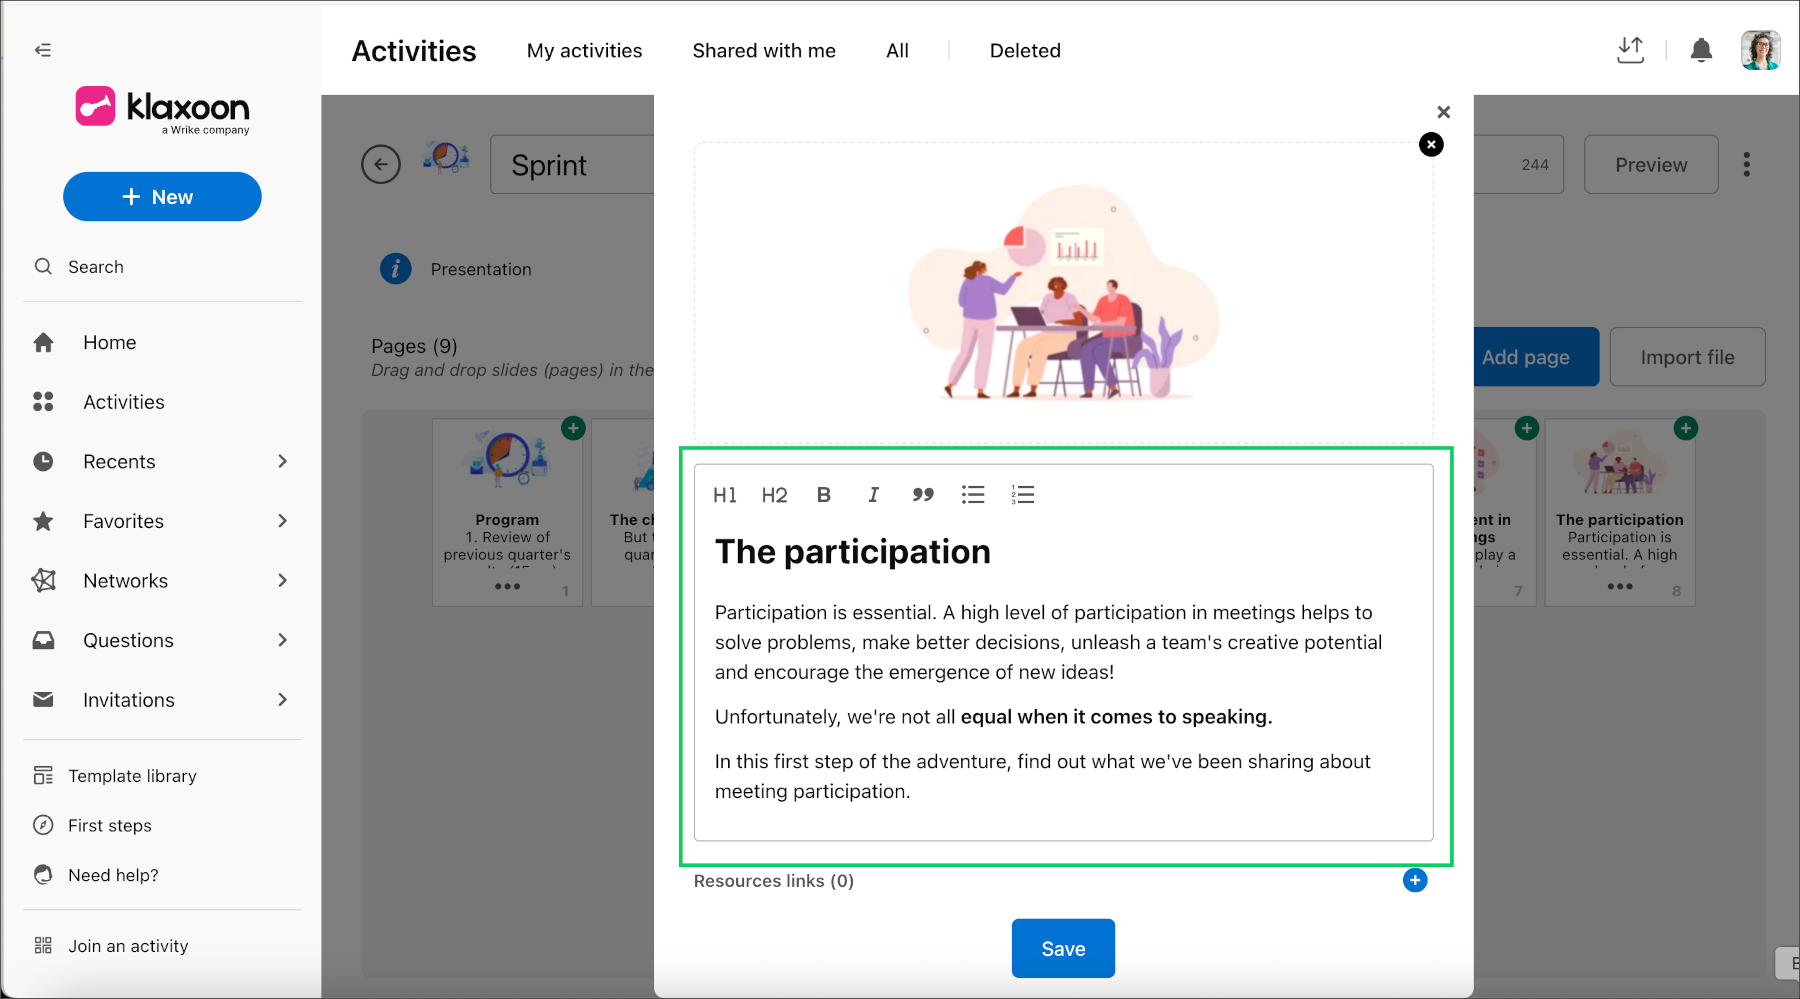Insert a block quote

coord(923,495)
